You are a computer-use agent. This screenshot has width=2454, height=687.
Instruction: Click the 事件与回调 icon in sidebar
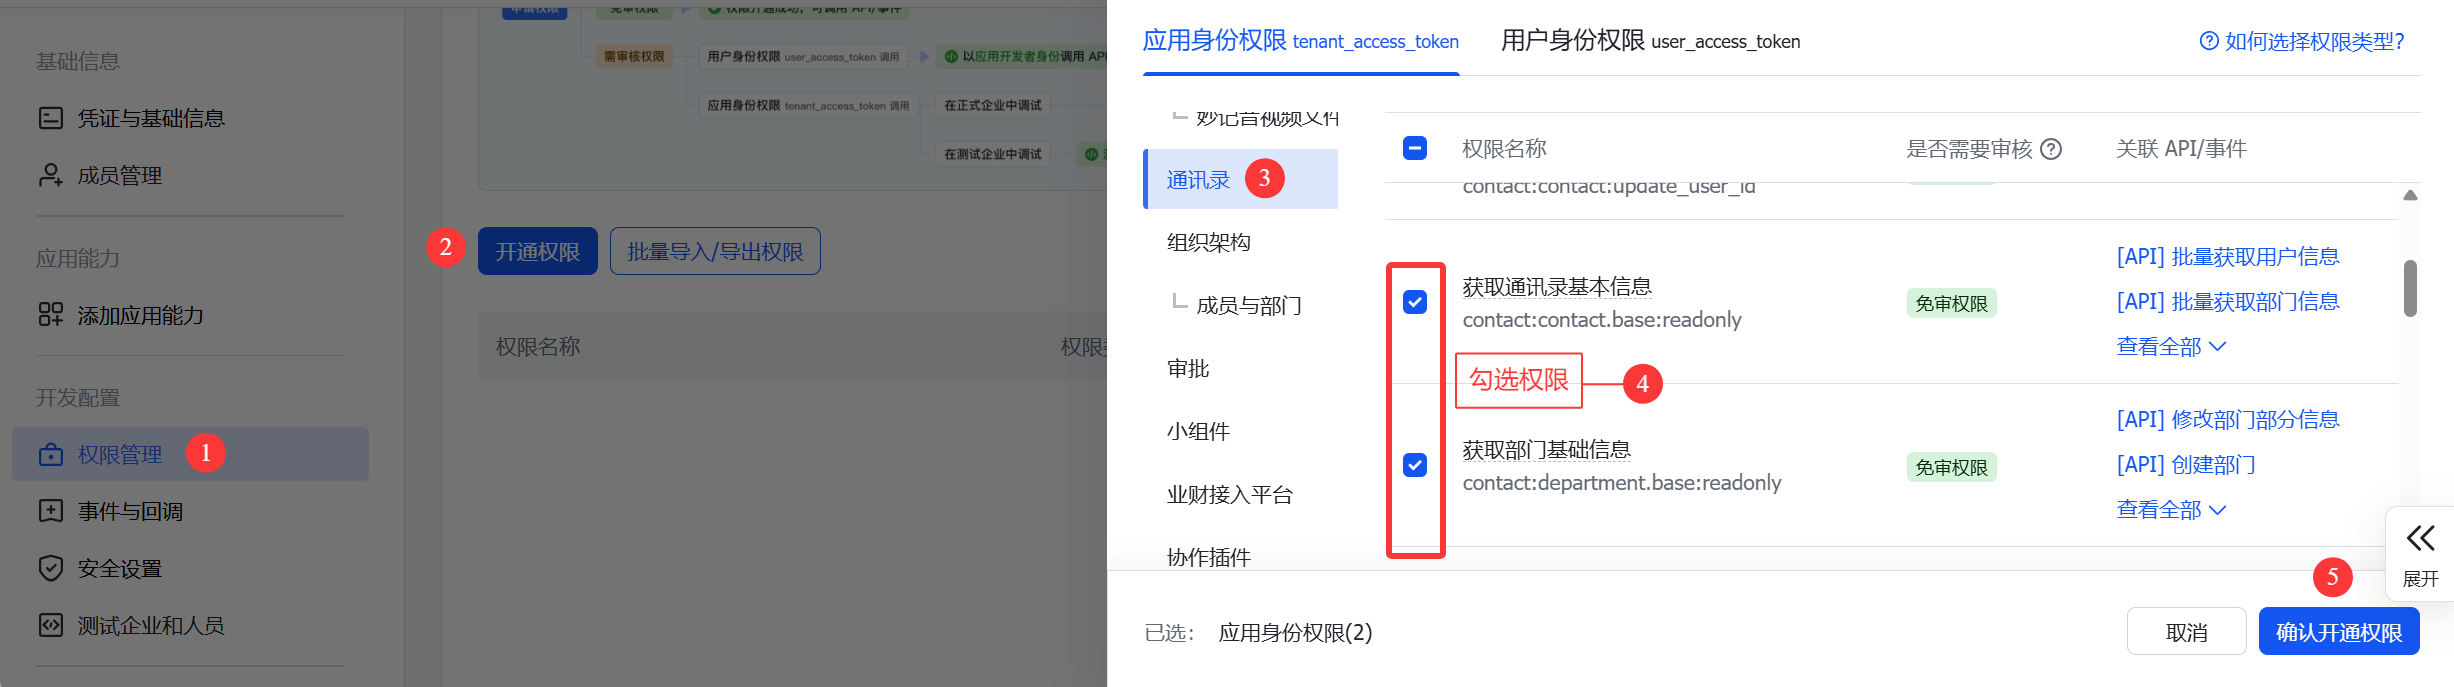(x=50, y=511)
